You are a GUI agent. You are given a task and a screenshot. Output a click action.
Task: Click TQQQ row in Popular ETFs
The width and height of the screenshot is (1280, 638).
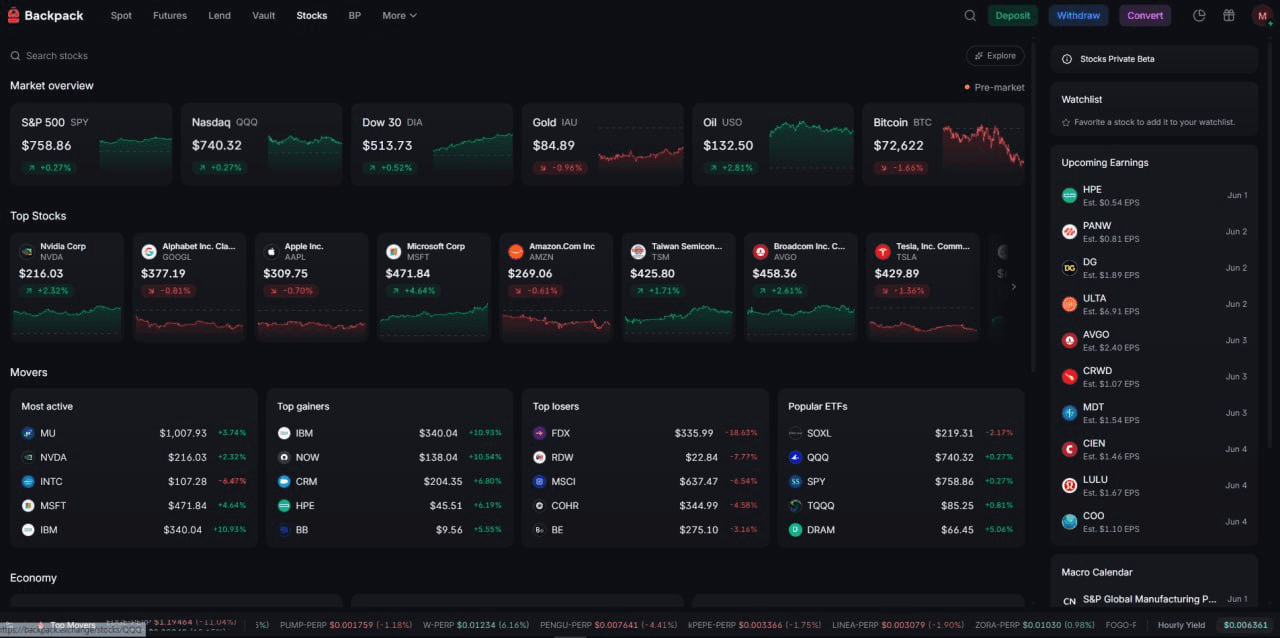click(901, 505)
